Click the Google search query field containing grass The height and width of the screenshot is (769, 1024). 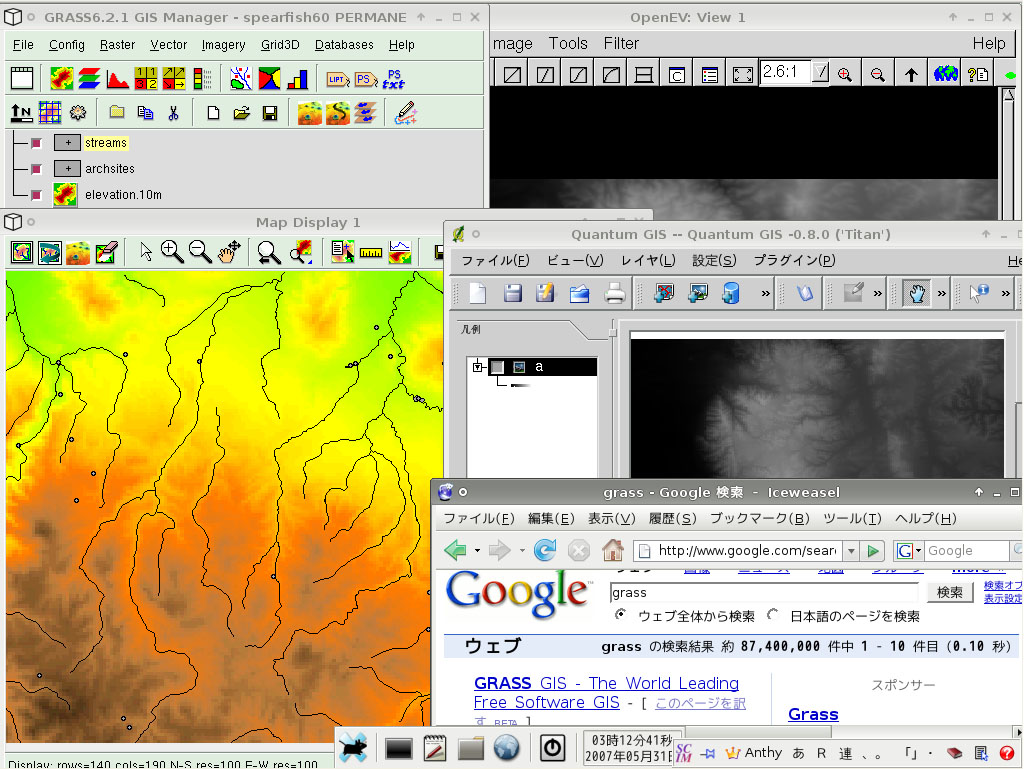point(763,592)
